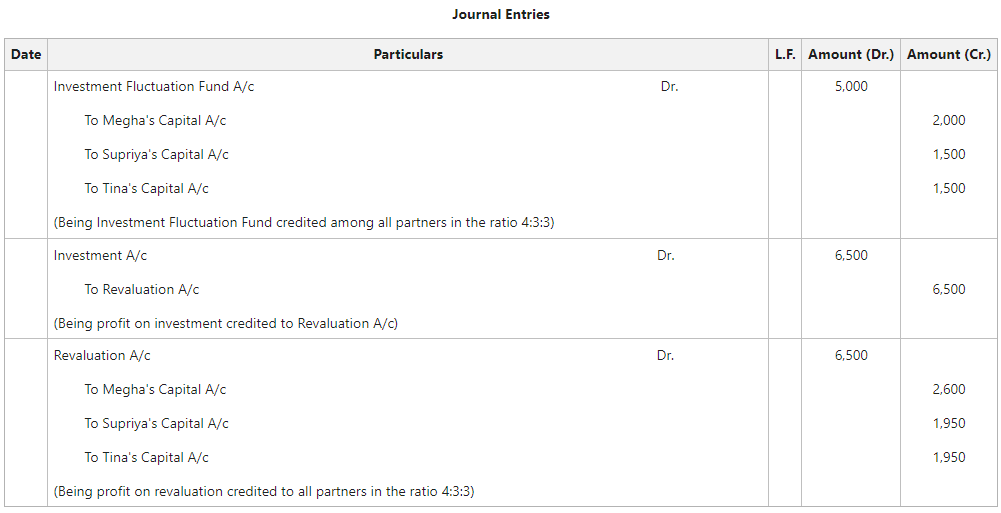Viewport: 1001px width, 513px height.
Task: Select the 2,600 credit amount
Action: 948,390
